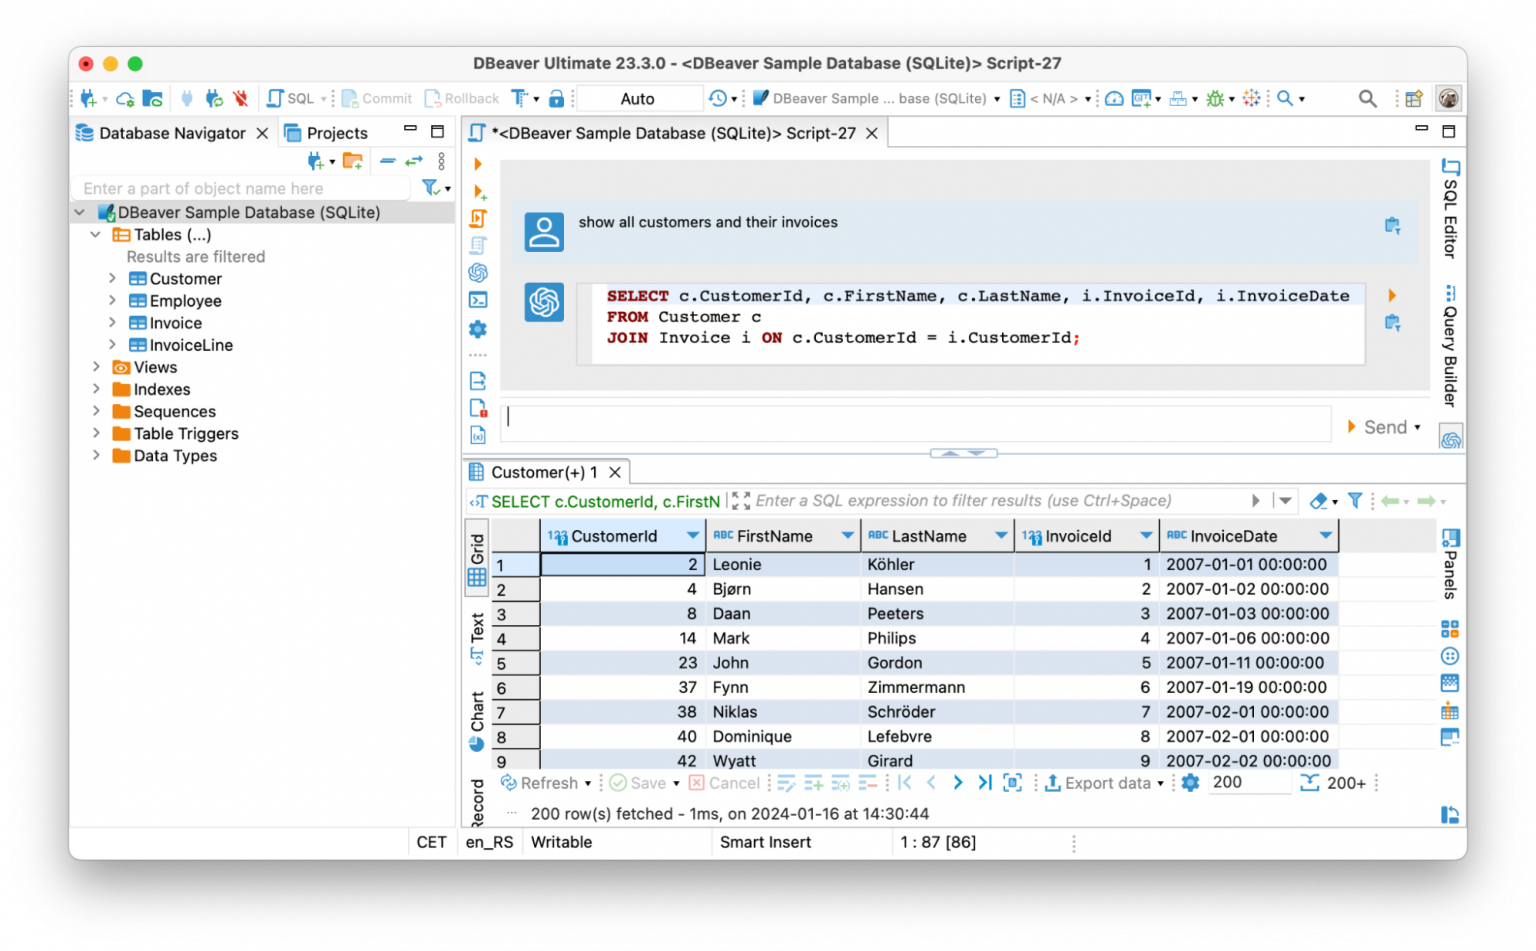Toggle the filter icon above the result grid
The image size is (1536, 951).
pyautogui.click(x=1355, y=500)
